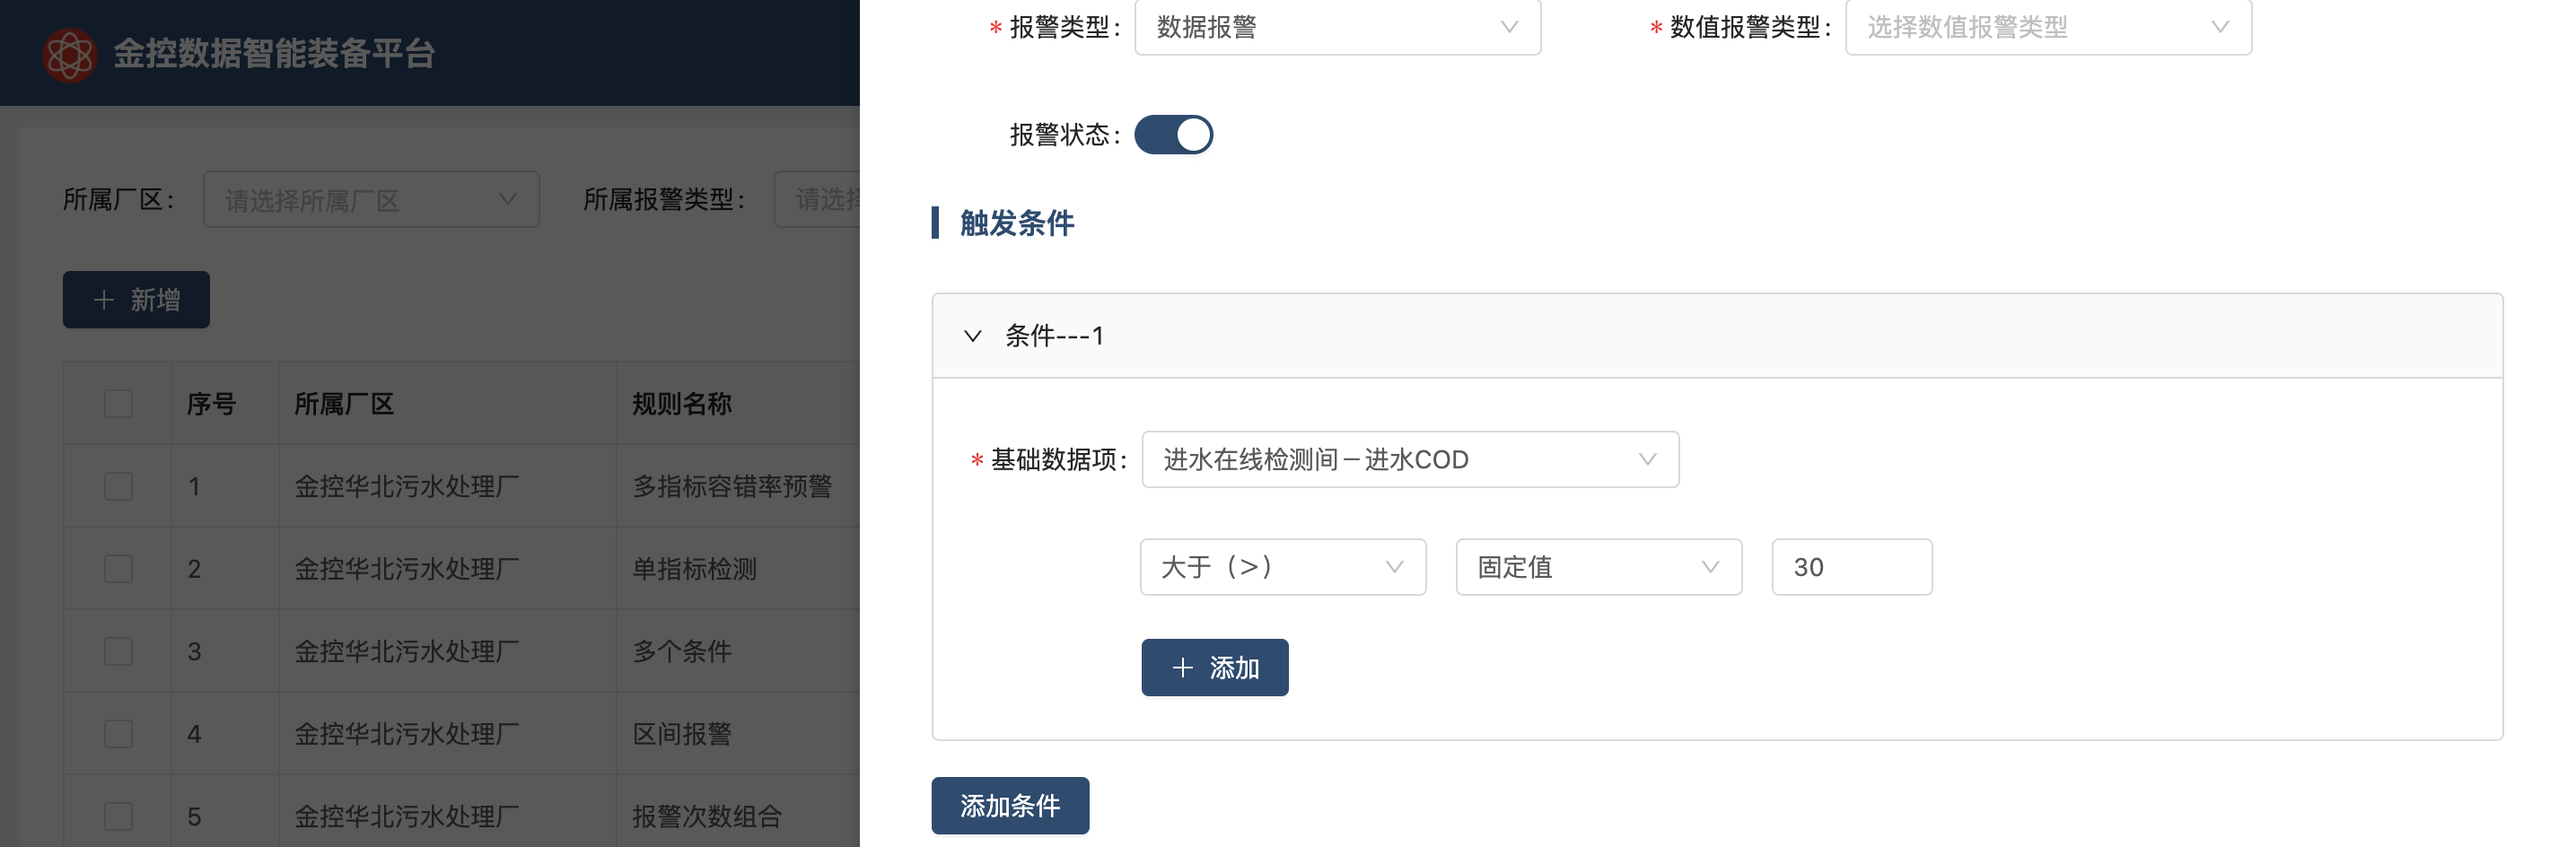Viewport: 2576px width, 847px height.
Task: Click the 多指标容错率预警 rule name
Action: 731,487
